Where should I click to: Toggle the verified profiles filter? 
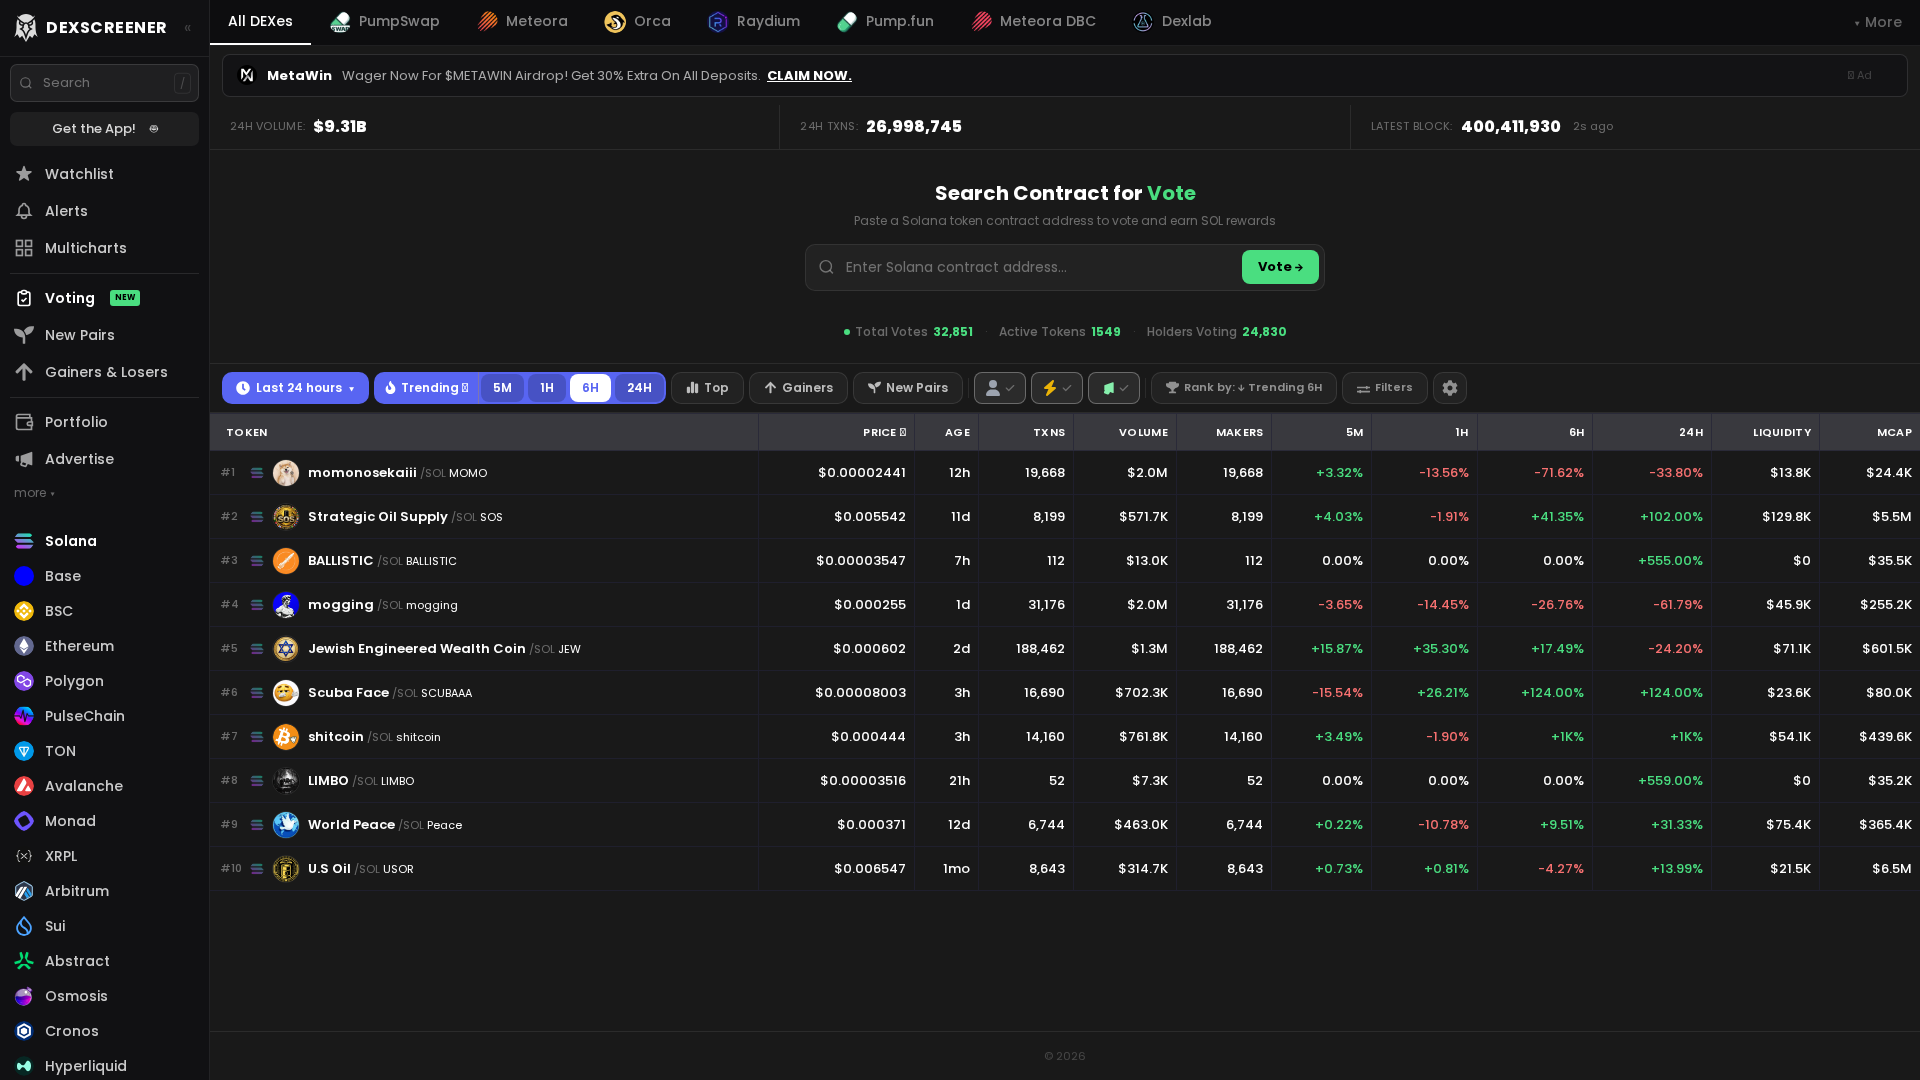999,388
